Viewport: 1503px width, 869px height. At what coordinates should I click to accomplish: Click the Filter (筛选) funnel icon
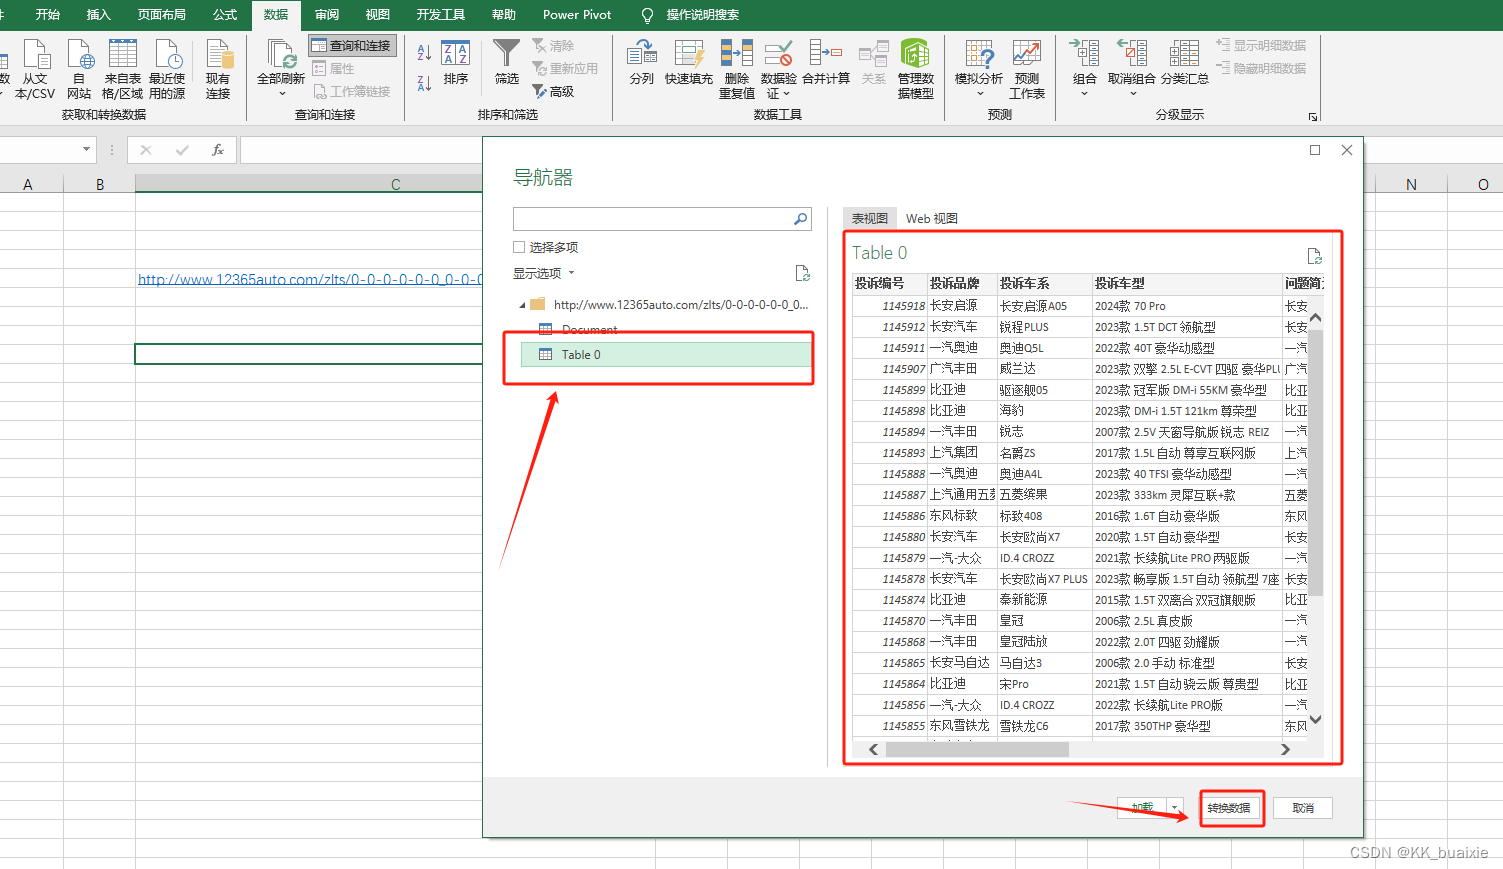(x=507, y=54)
